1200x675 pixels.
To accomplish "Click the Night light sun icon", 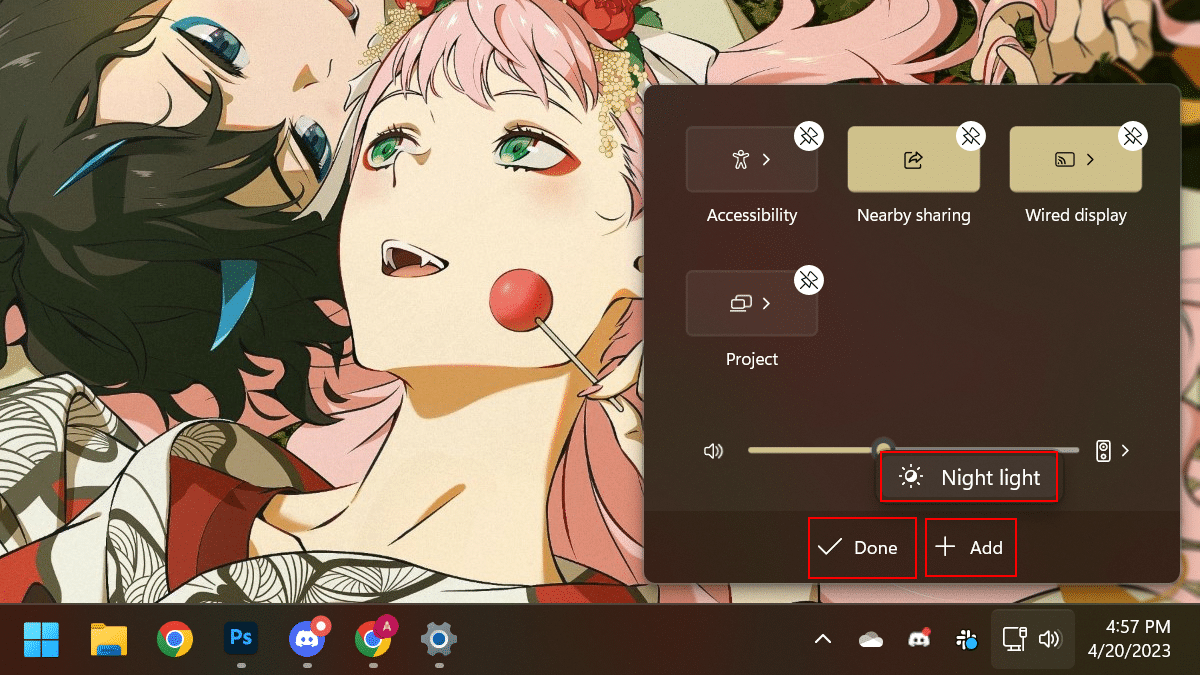I will tap(911, 477).
